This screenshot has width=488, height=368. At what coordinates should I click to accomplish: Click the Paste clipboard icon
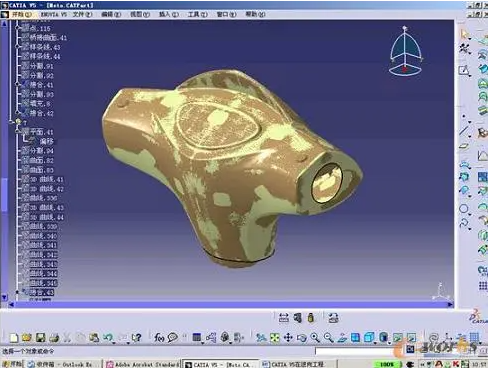[x=94, y=338]
